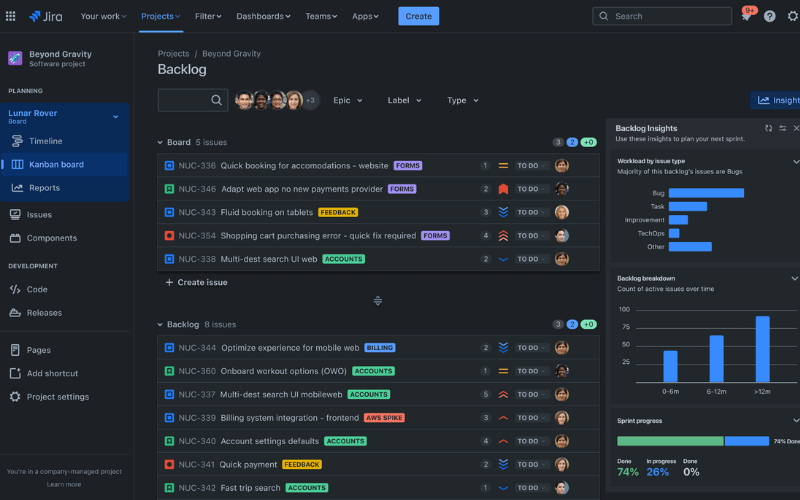This screenshot has width=800, height=500.
Task: Click the Beyond Gravity project avatar
Action: [x=15, y=58]
